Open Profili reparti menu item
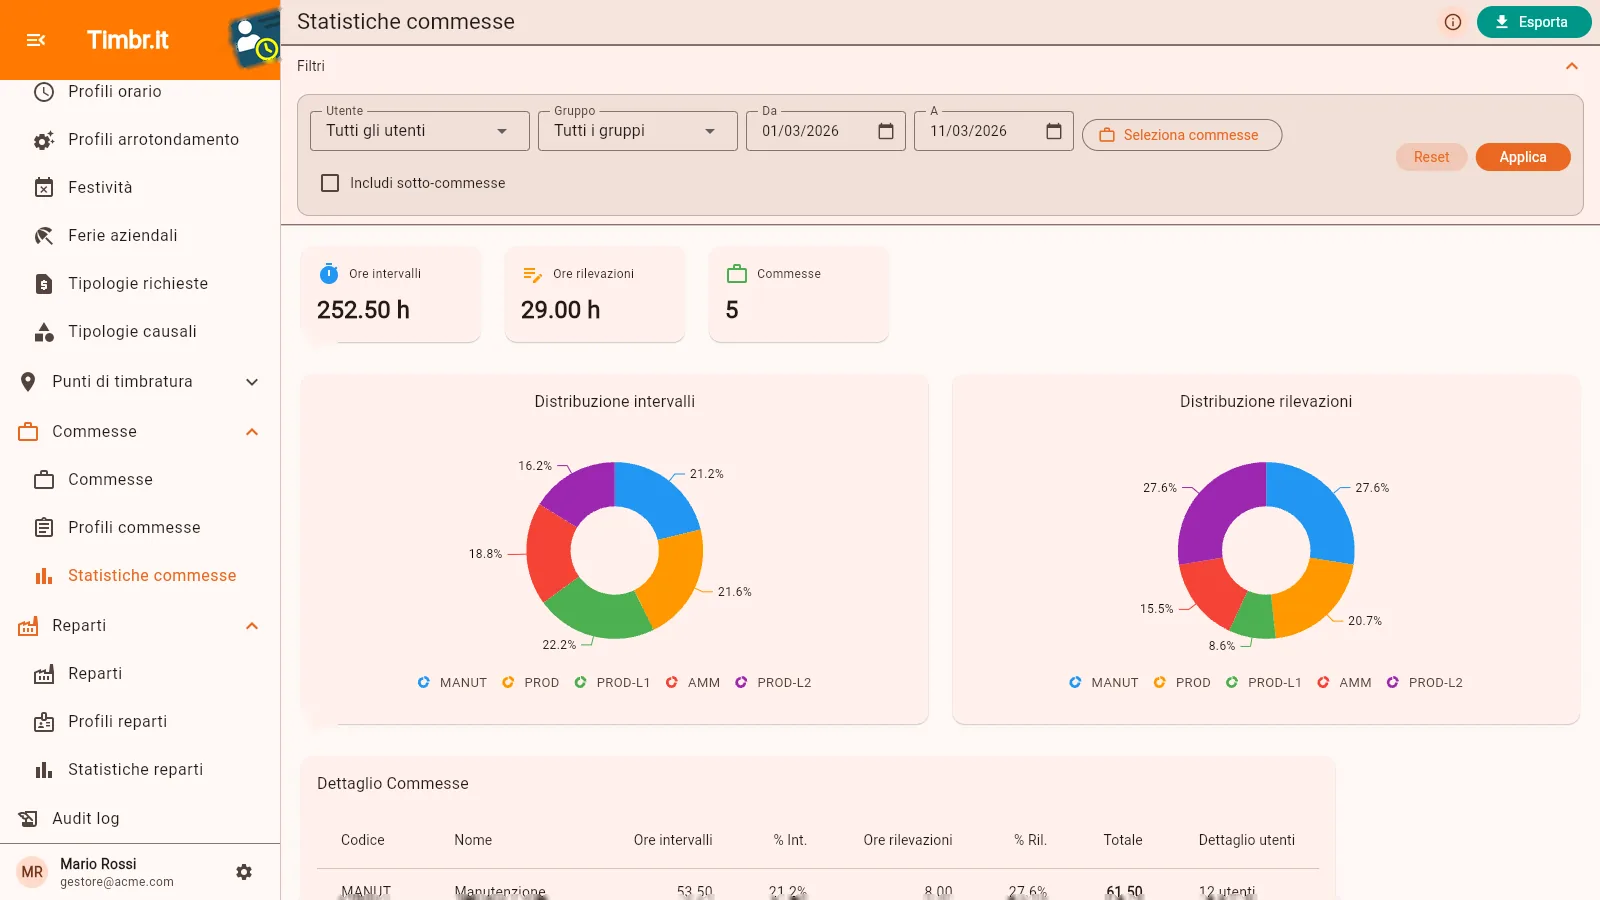 (140, 722)
